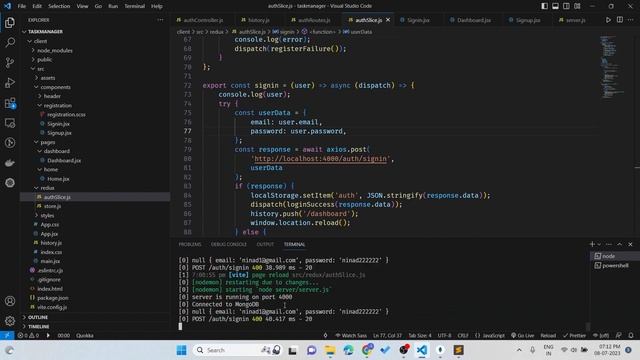Click the CRLF end-of-line selector

point(463,336)
